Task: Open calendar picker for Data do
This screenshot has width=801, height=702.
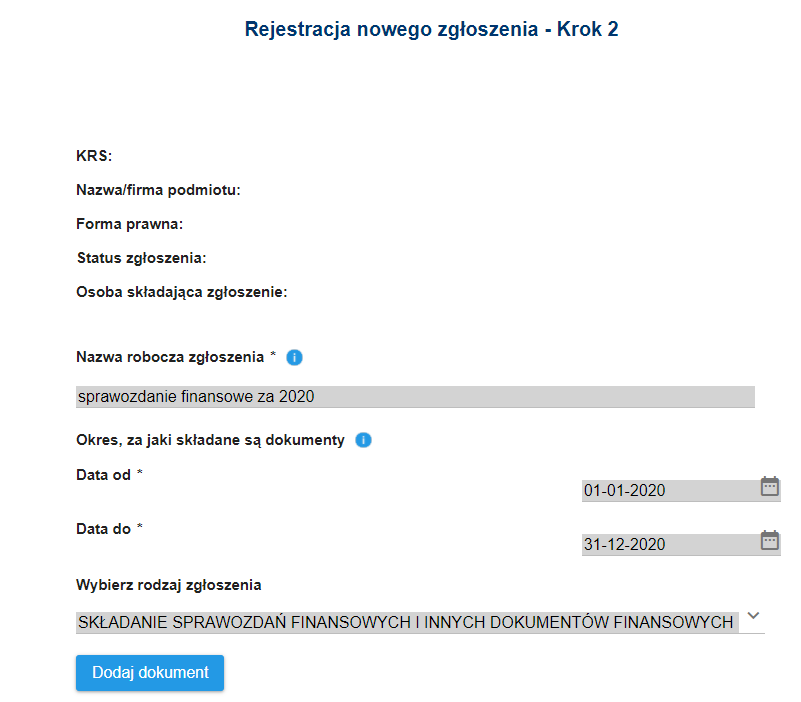Action: (x=769, y=541)
